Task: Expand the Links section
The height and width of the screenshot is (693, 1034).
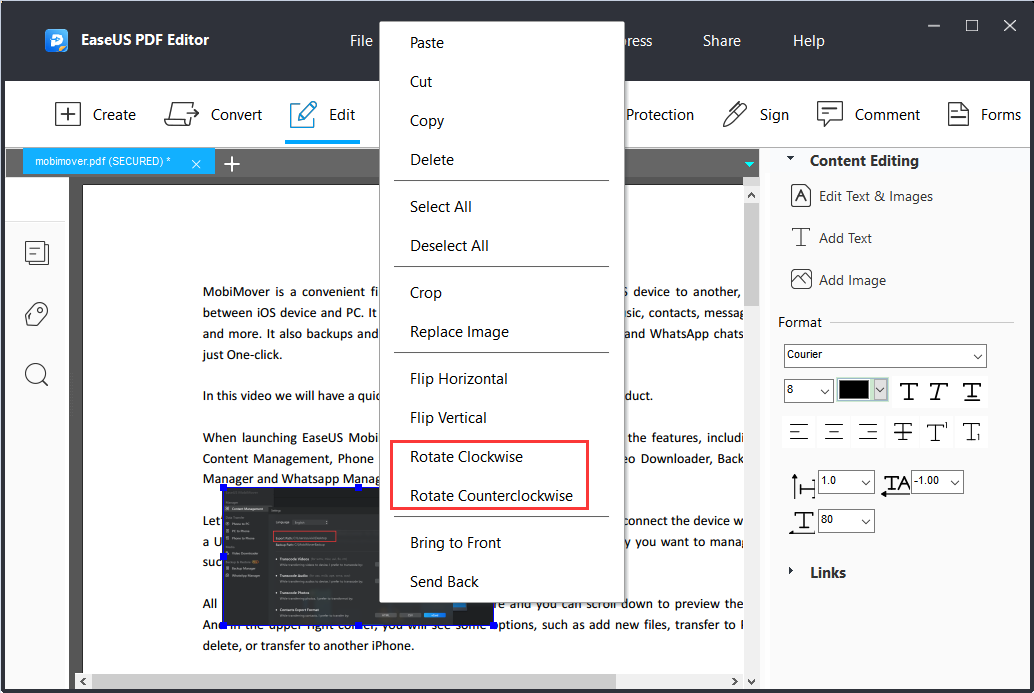Action: 829,572
